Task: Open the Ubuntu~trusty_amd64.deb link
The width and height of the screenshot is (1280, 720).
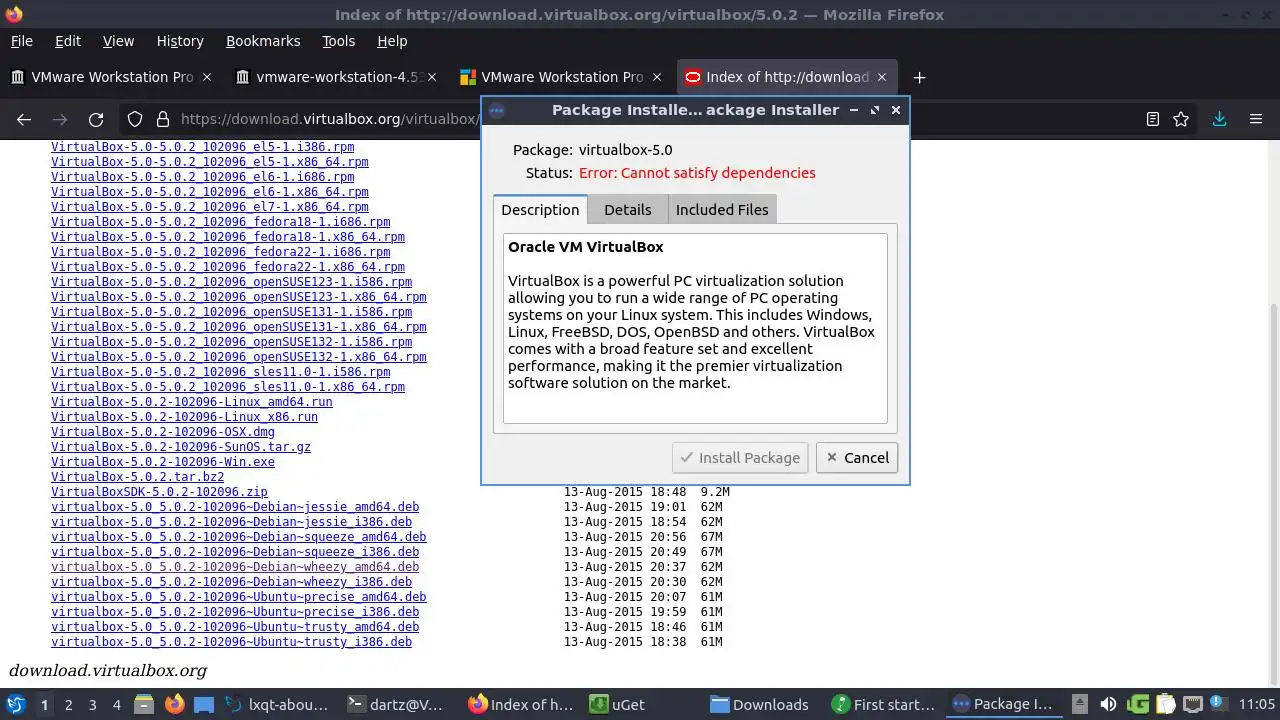Action: (235, 627)
